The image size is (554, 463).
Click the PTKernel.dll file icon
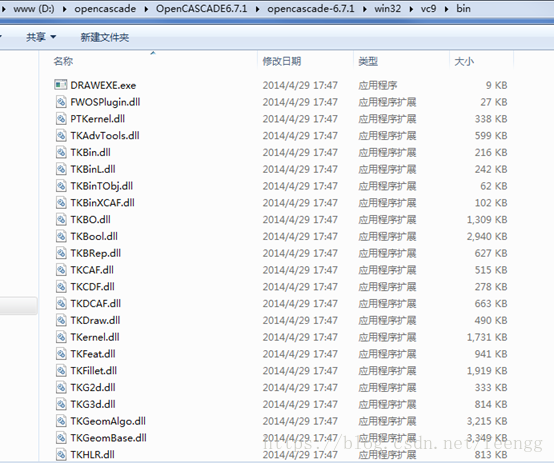coord(61,119)
